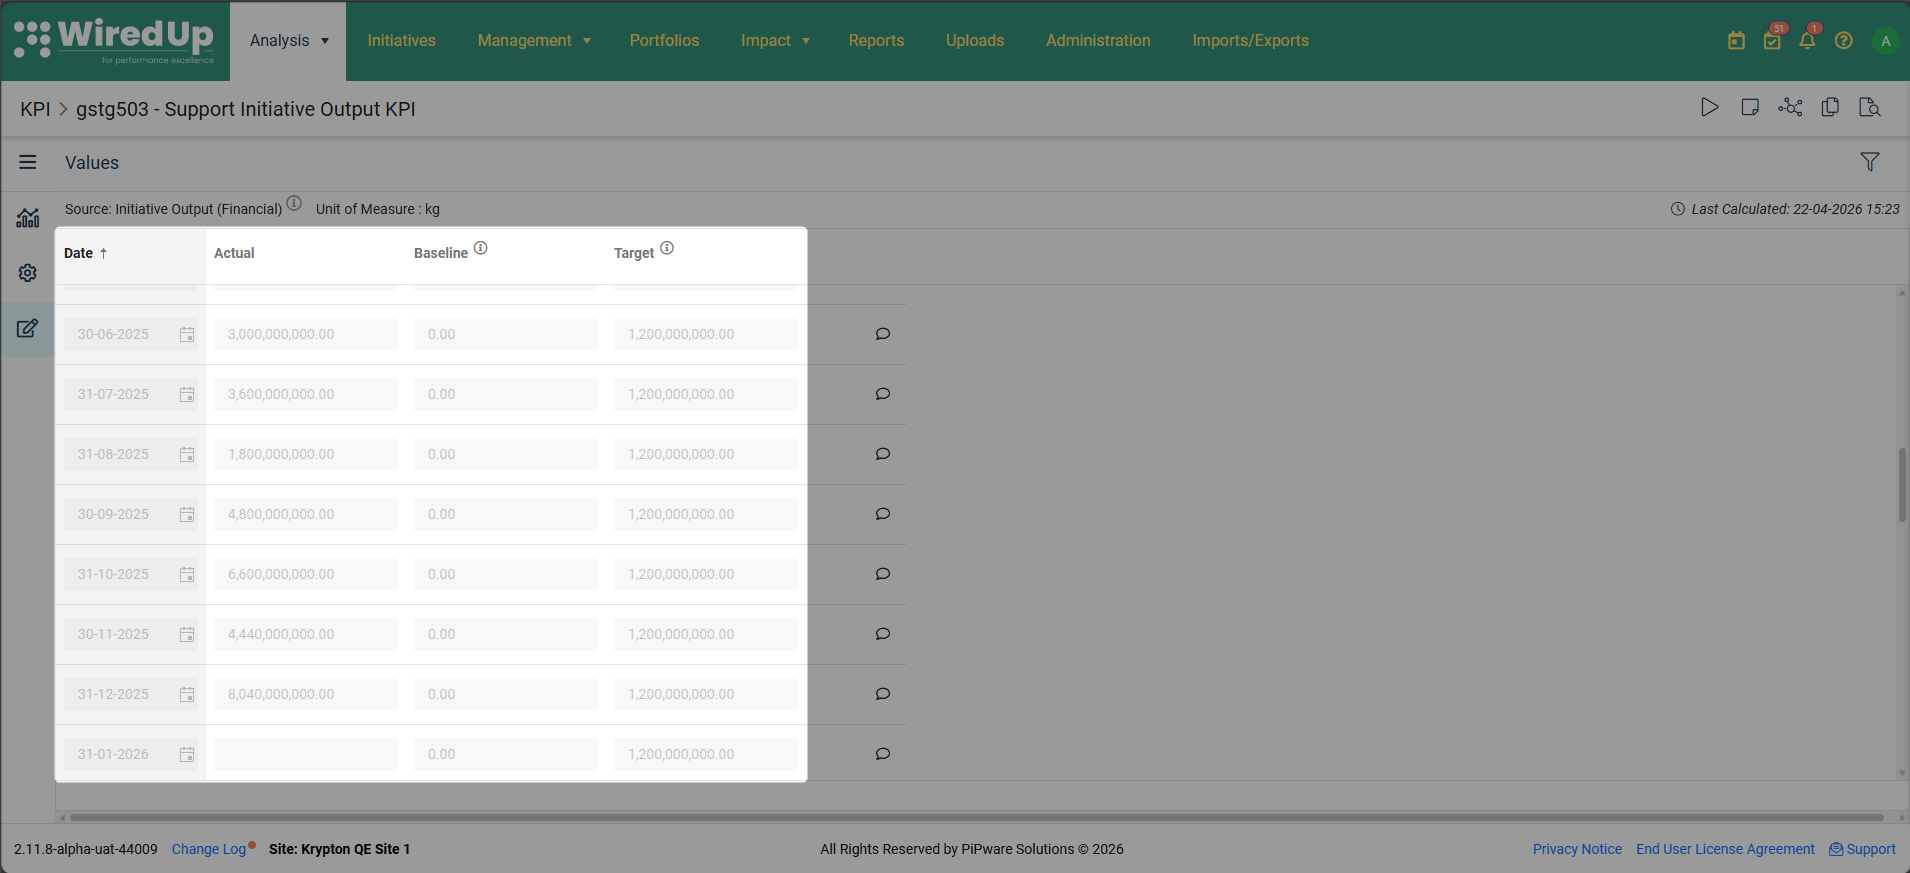Click the Baseline field in 31-10-2025 row

[506, 574]
